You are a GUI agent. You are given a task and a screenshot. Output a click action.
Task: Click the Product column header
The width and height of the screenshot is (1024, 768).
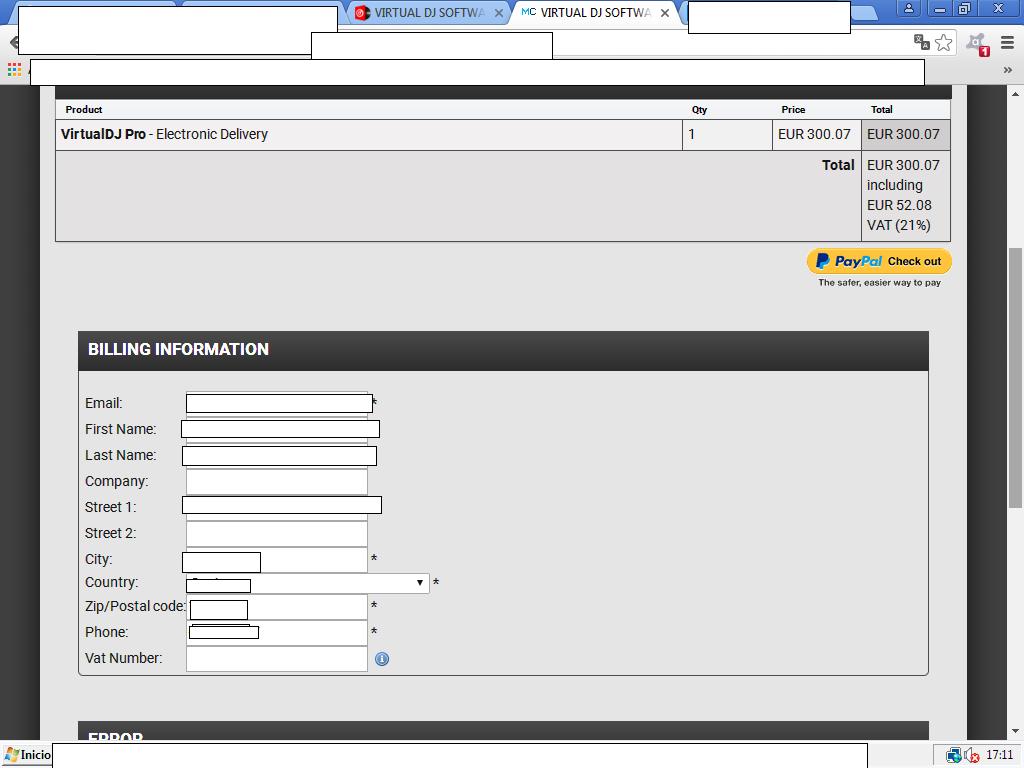[84, 110]
